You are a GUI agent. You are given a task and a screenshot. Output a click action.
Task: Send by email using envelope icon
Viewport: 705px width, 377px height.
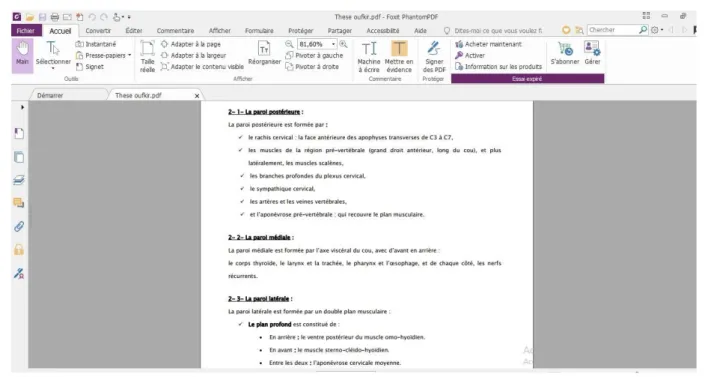tap(67, 17)
